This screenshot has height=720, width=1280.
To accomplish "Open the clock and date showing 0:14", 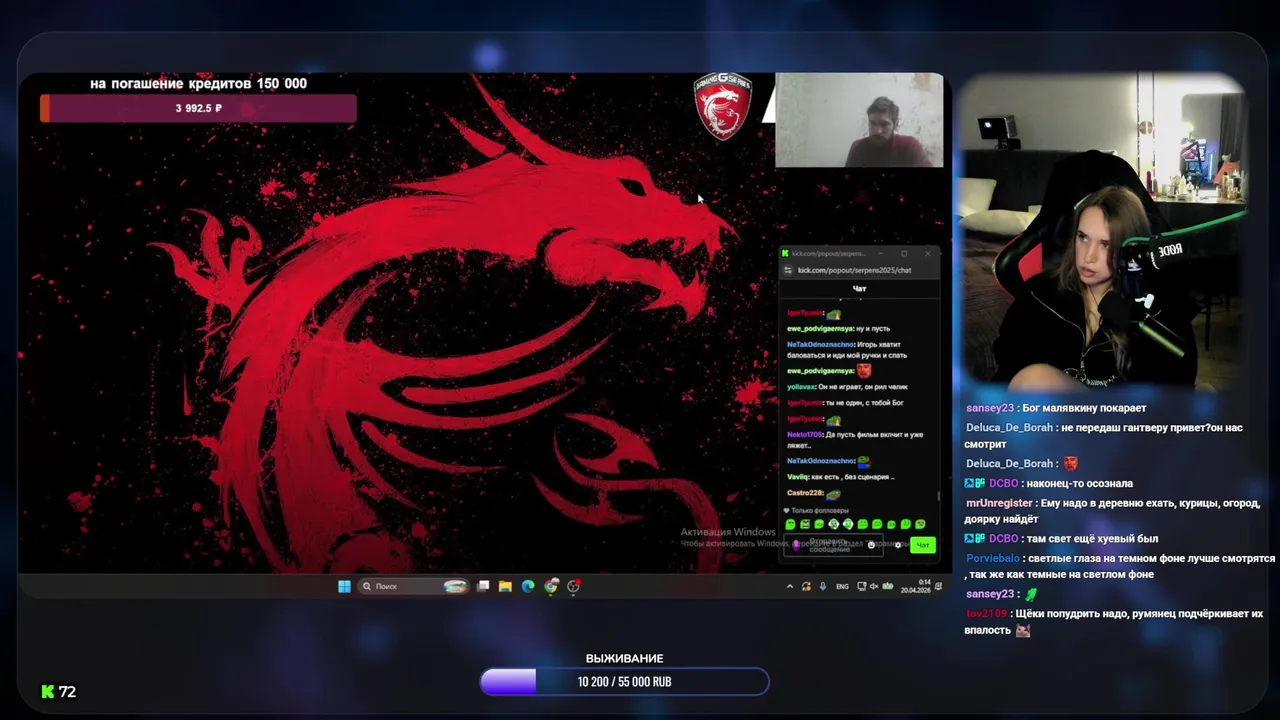I will point(916,586).
